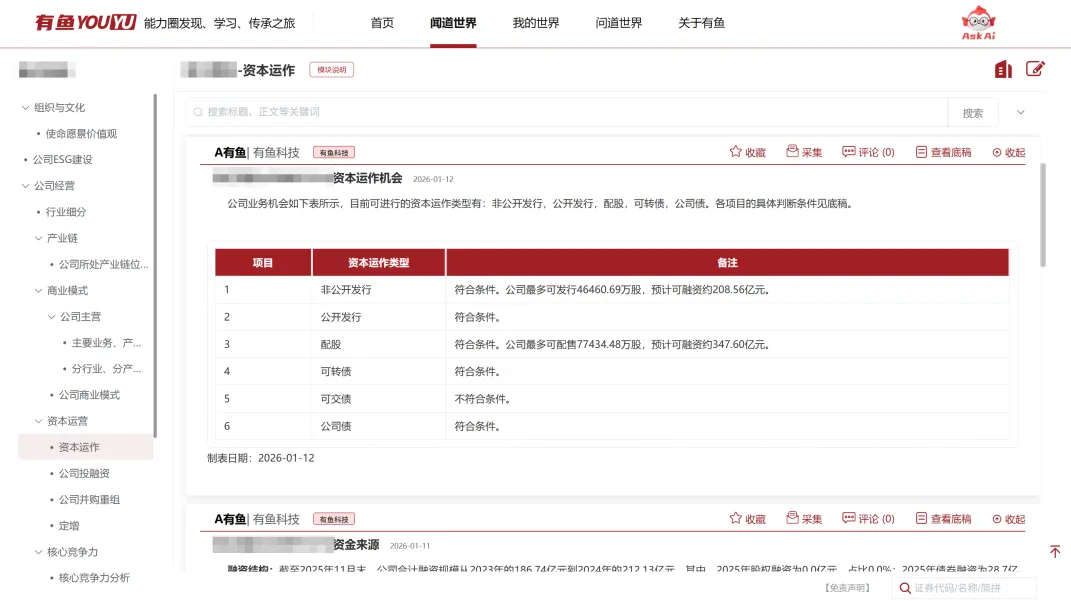Collapse the 组织与文化 tree node
1071x601 pixels.
(25, 107)
